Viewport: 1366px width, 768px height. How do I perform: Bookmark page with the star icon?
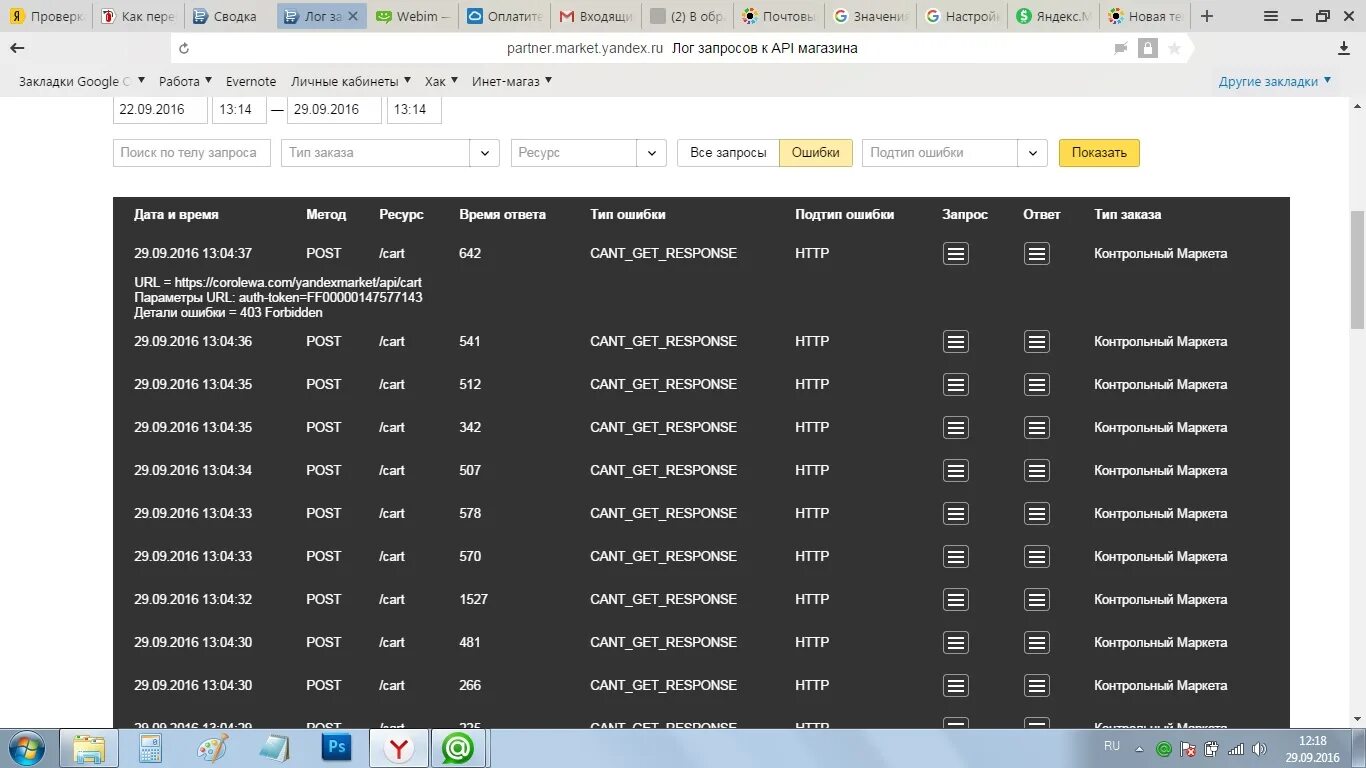[x=1174, y=48]
